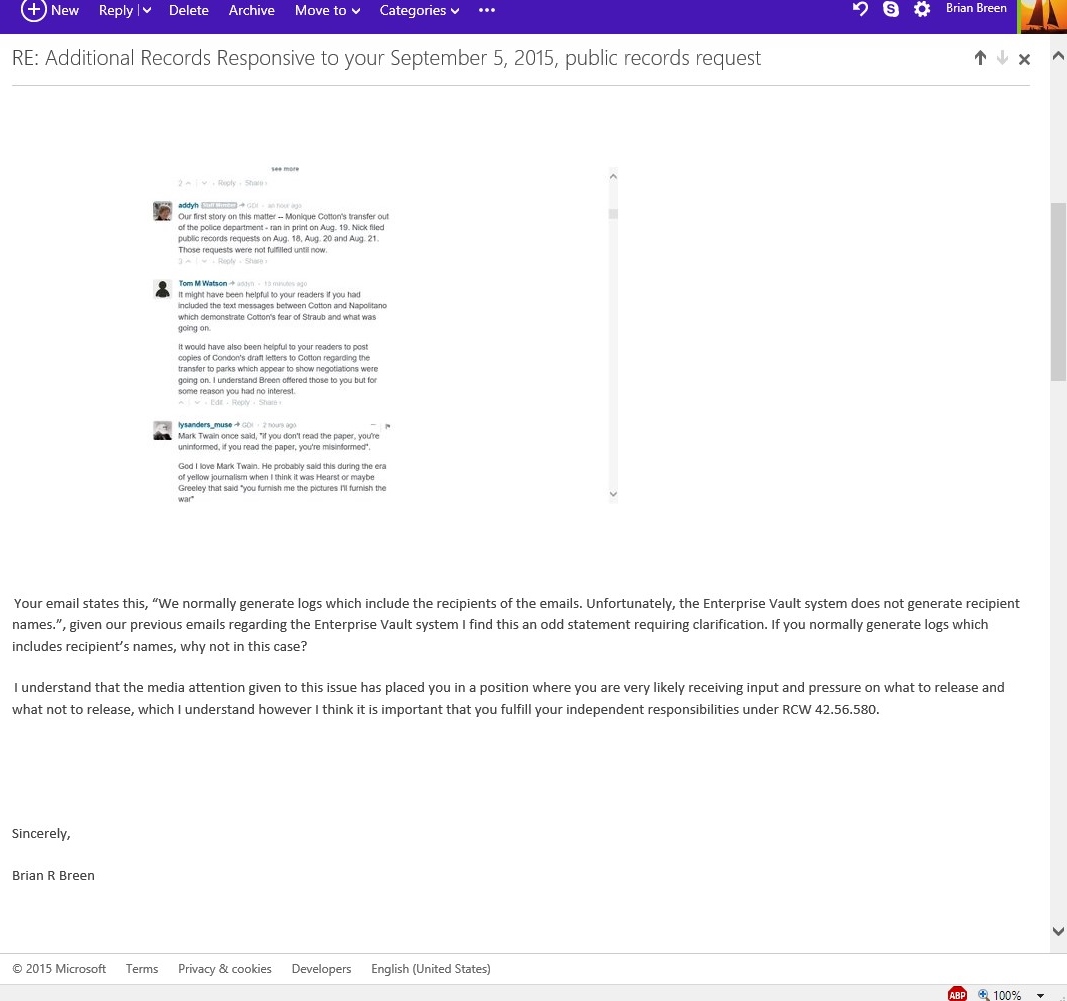Click Archive in the toolbar
This screenshot has width=1067, height=1001.
(x=251, y=10)
